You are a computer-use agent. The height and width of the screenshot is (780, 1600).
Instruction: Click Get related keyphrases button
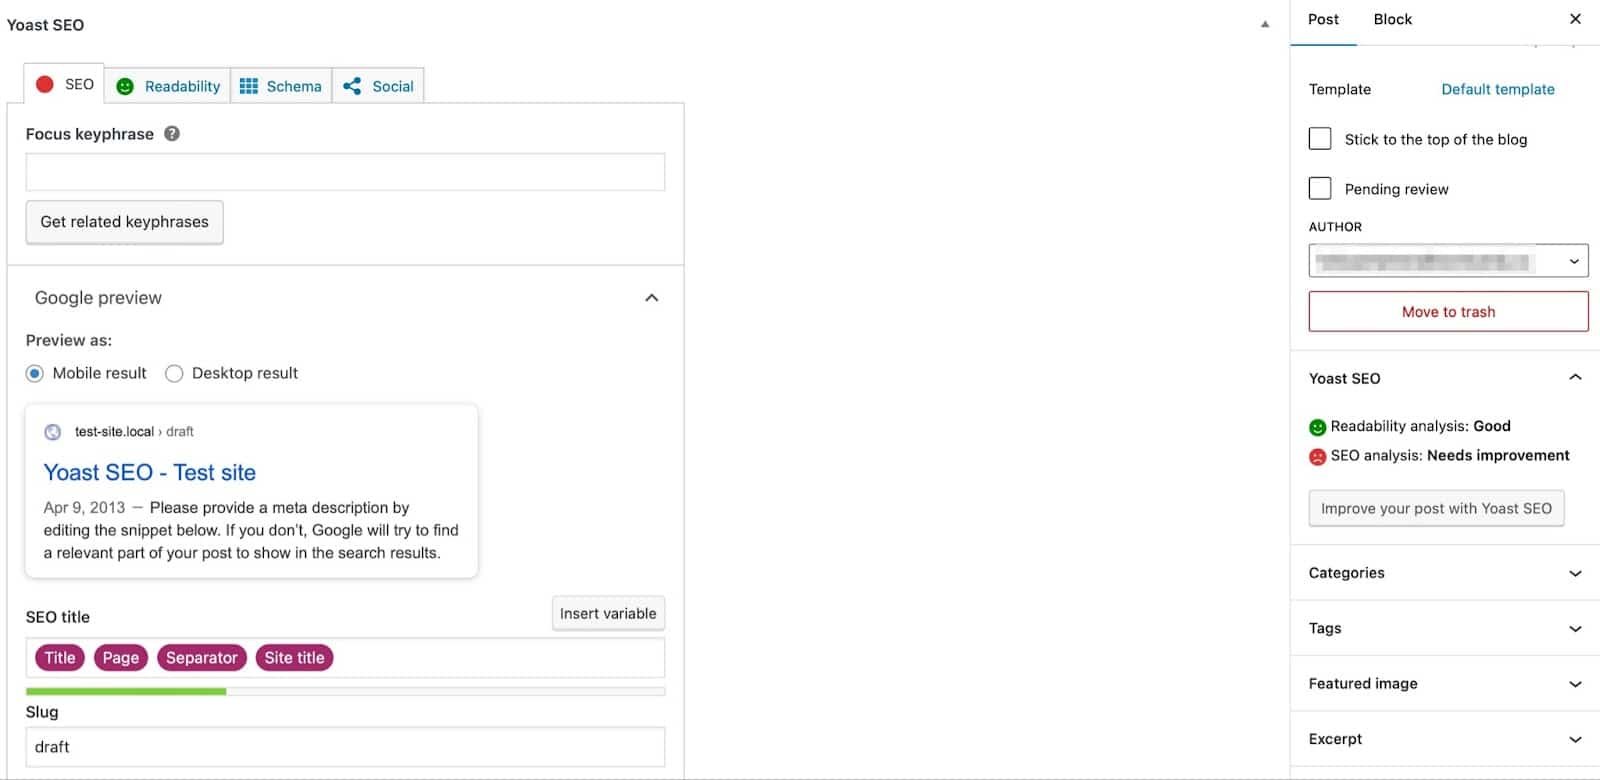click(124, 222)
